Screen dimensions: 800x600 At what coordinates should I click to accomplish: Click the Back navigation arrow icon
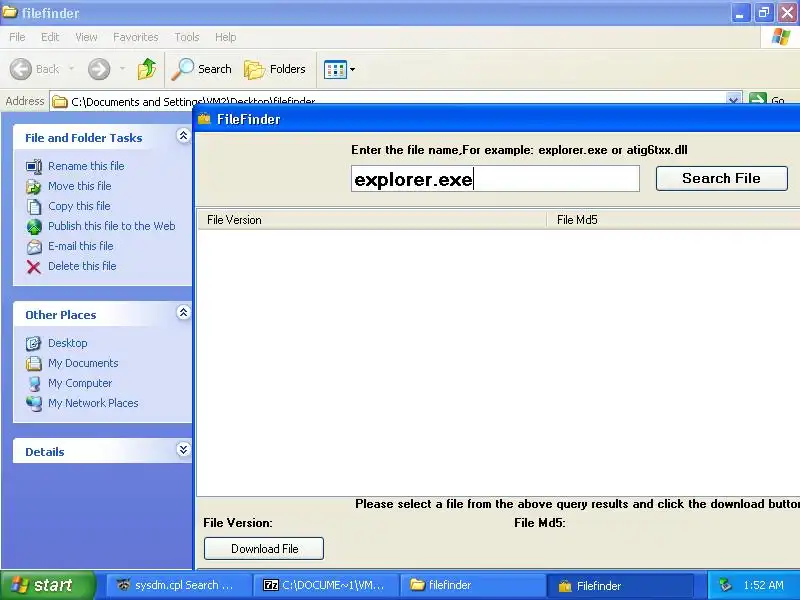21,69
